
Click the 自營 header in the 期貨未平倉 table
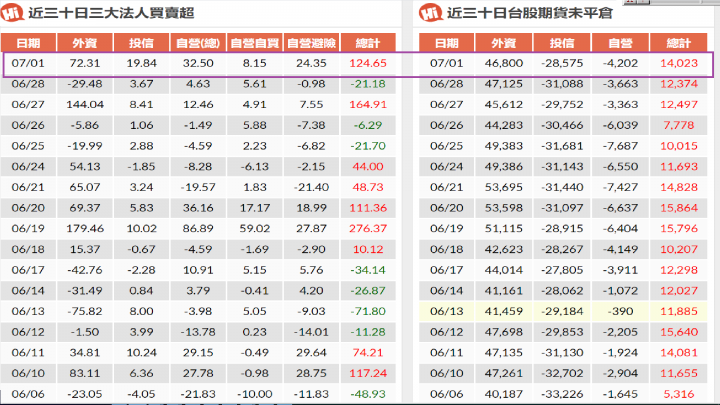[620, 43]
